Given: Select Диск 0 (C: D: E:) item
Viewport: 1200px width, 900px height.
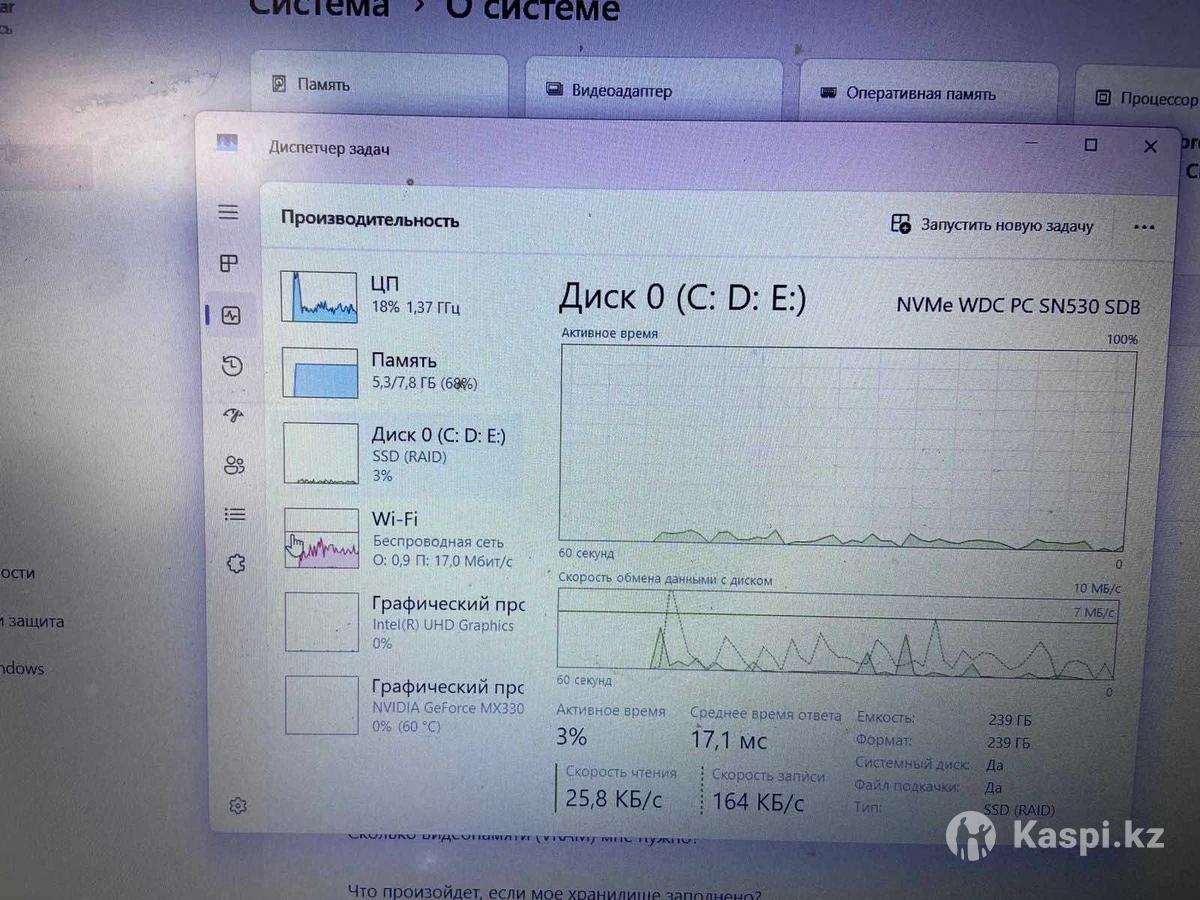Looking at the screenshot, I should click(x=400, y=454).
